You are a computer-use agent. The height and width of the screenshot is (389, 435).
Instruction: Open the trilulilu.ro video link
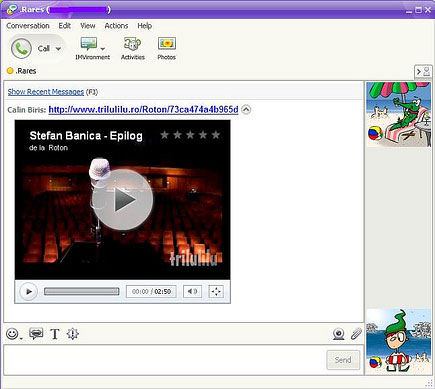point(143,110)
